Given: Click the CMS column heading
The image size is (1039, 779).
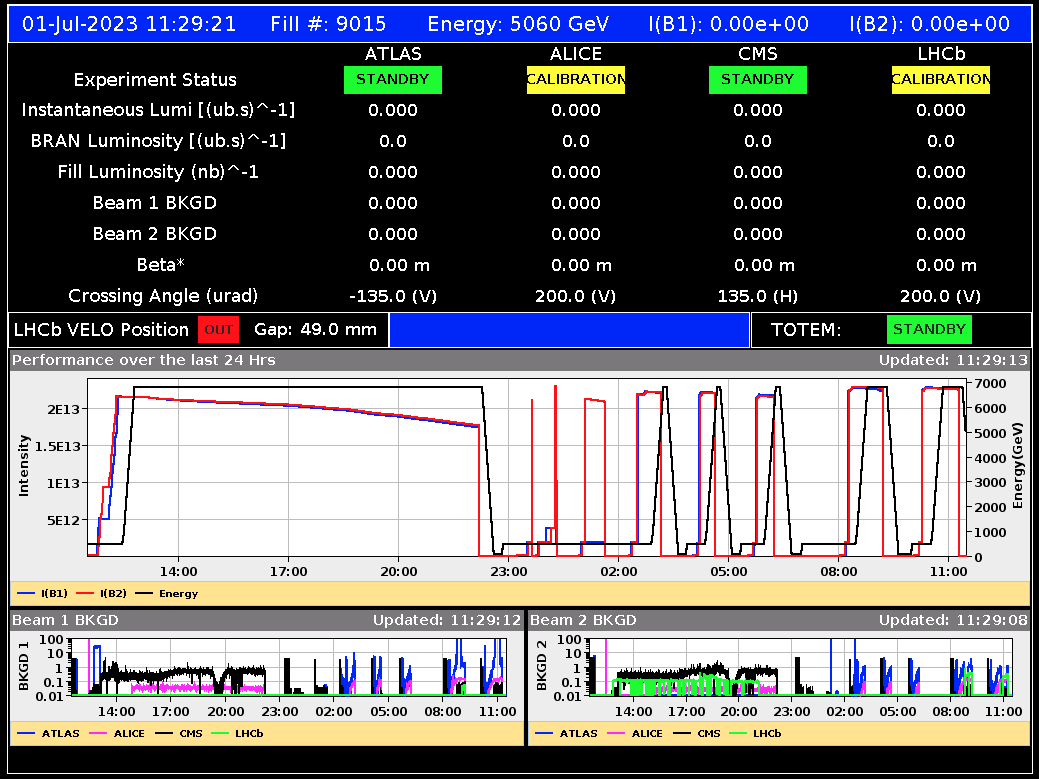Looking at the screenshot, I should point(757,54).
